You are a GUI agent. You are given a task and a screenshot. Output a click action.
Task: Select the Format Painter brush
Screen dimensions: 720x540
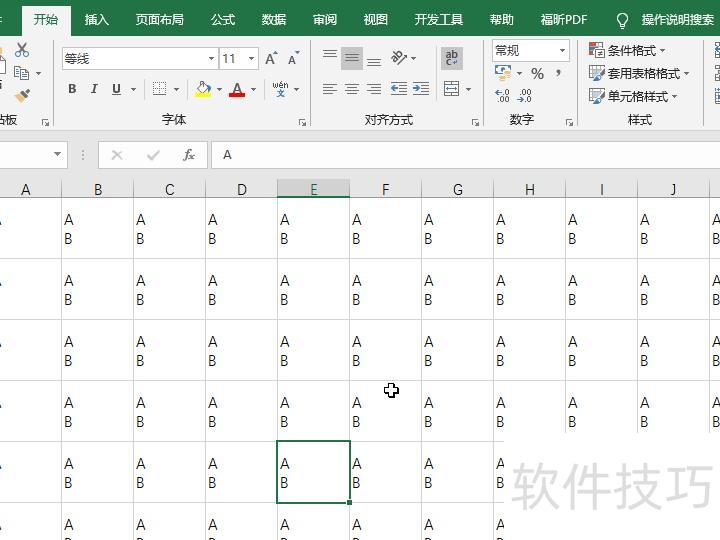pyautogui.click(x=22, y=96)
